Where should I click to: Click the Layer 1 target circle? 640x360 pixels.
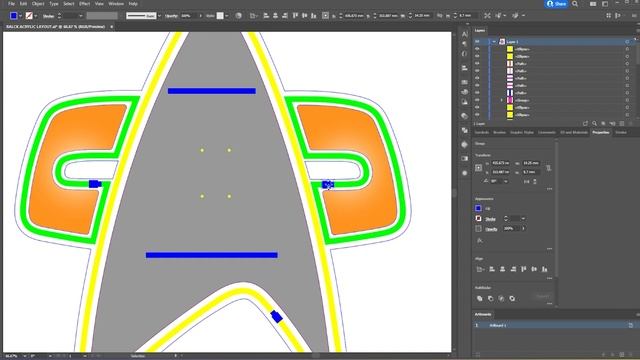(x=627, y=42)
